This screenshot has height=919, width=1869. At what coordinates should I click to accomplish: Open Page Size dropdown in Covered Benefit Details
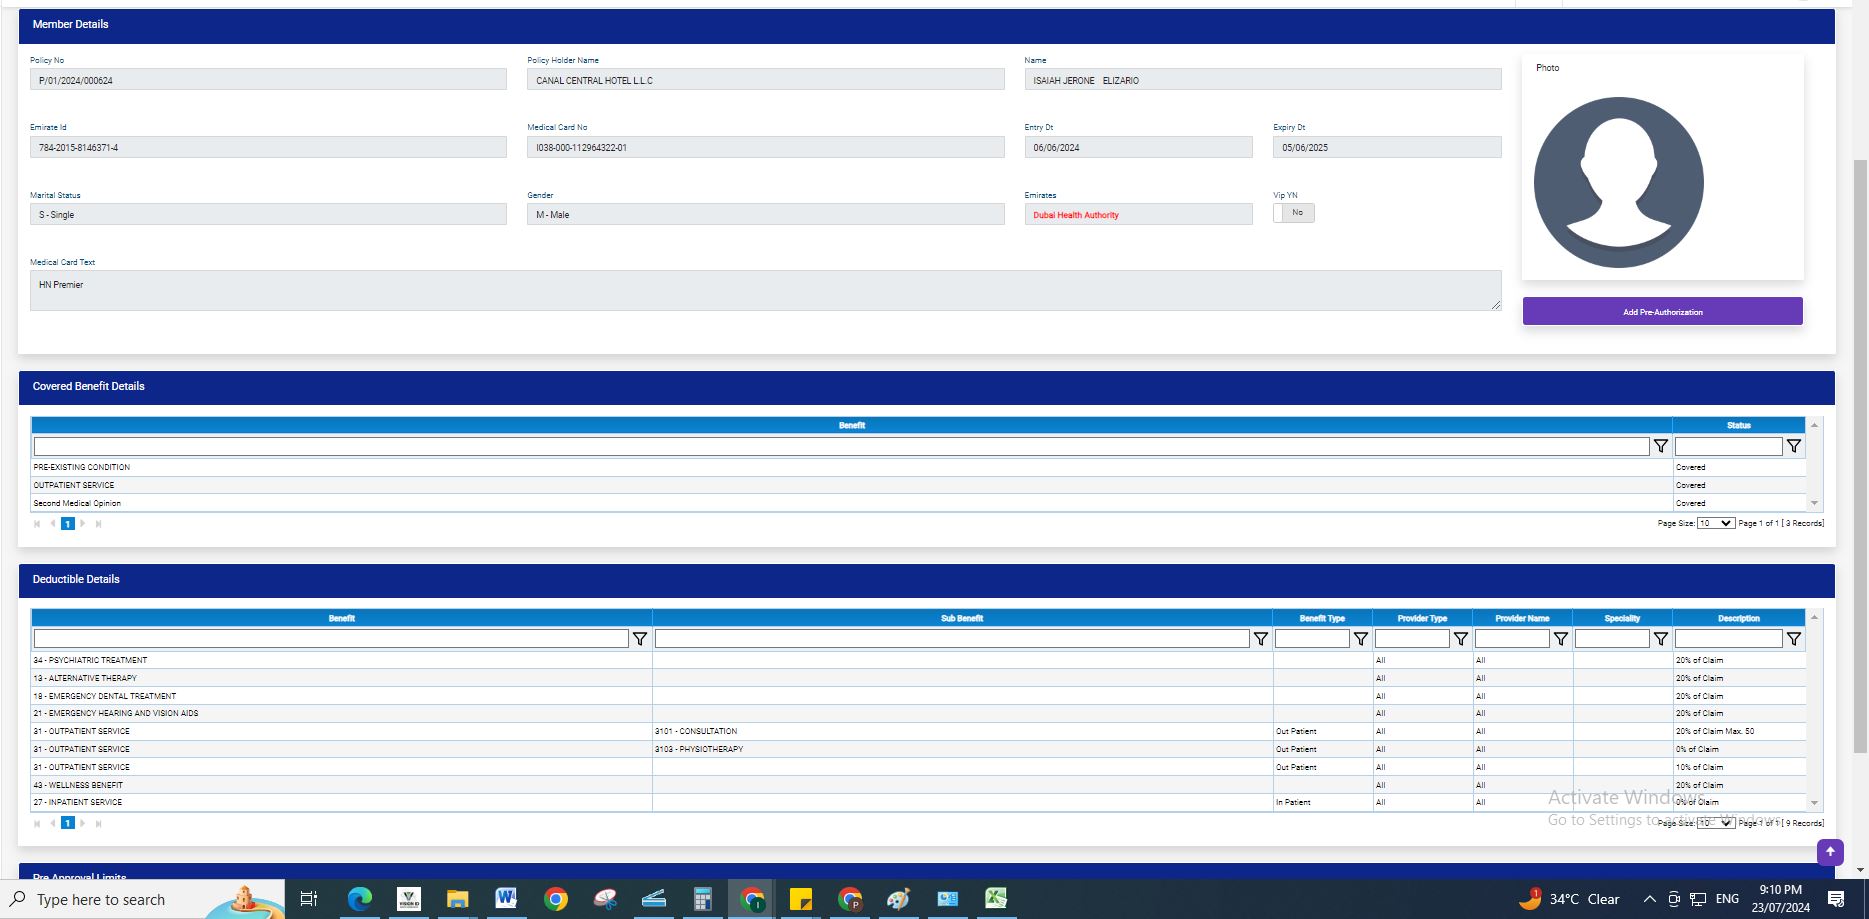point(1715,523)
